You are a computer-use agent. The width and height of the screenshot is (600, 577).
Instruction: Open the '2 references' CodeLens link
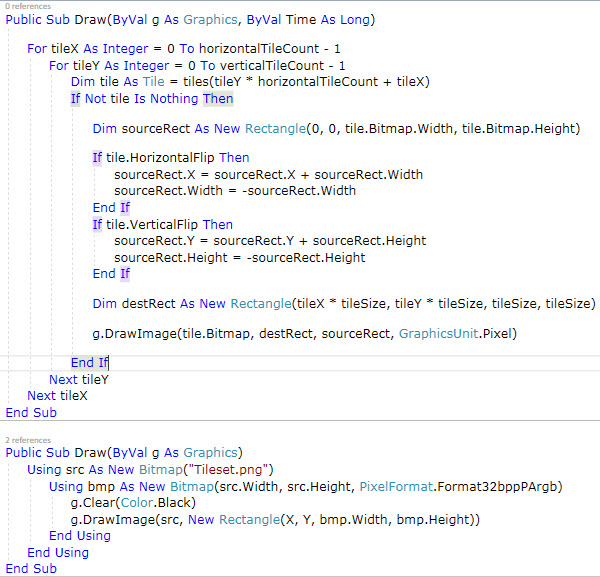28,440
